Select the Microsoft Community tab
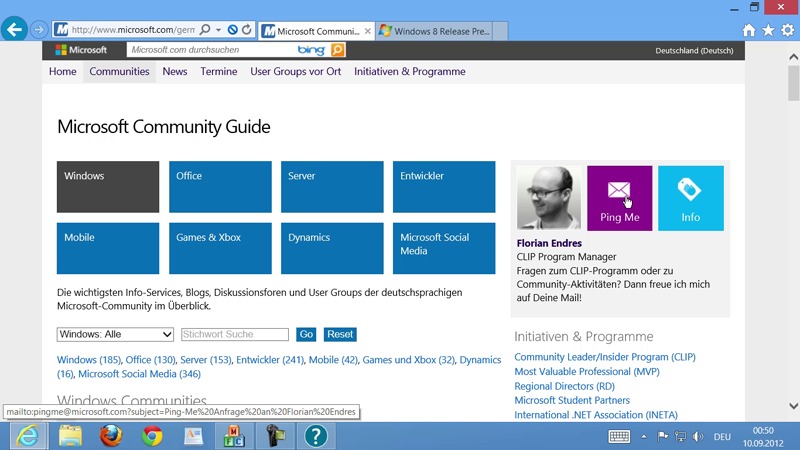The height and width of the screenshot is (450, 800). coord(316,31)
